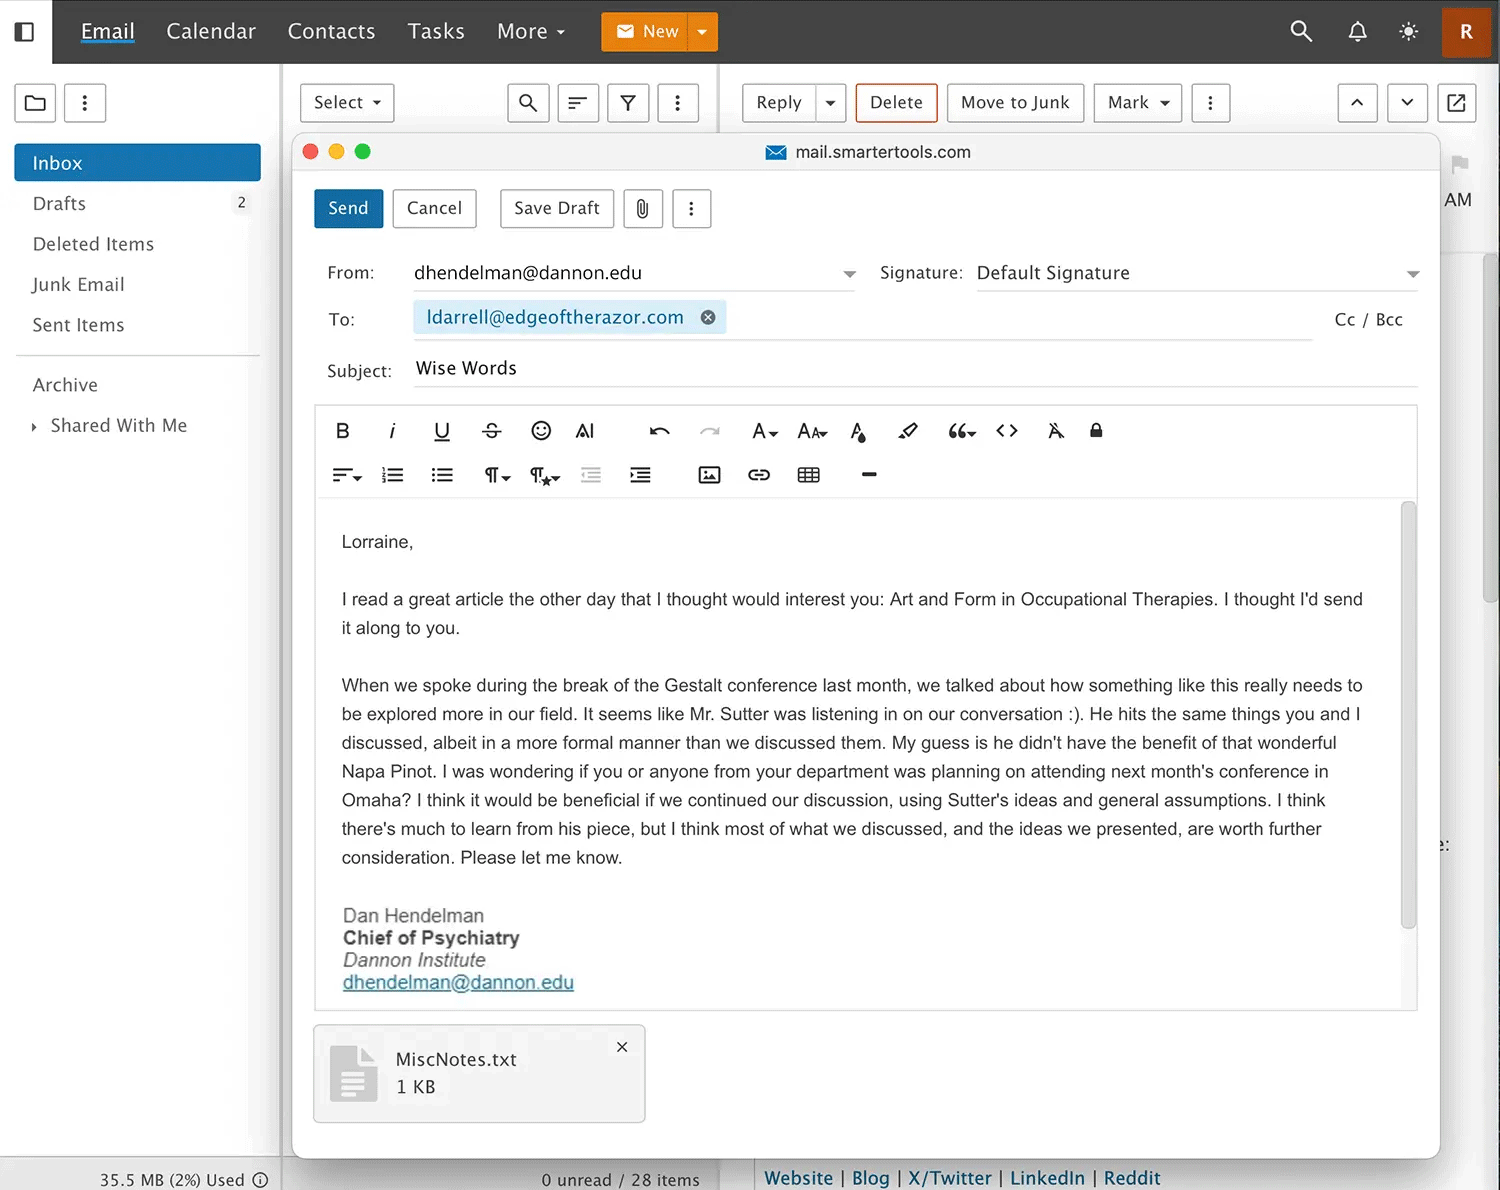Expand the Shared With Me folder
Image resolution: width=1500 pixels, height=1190 pixels.
click(34, 425)
